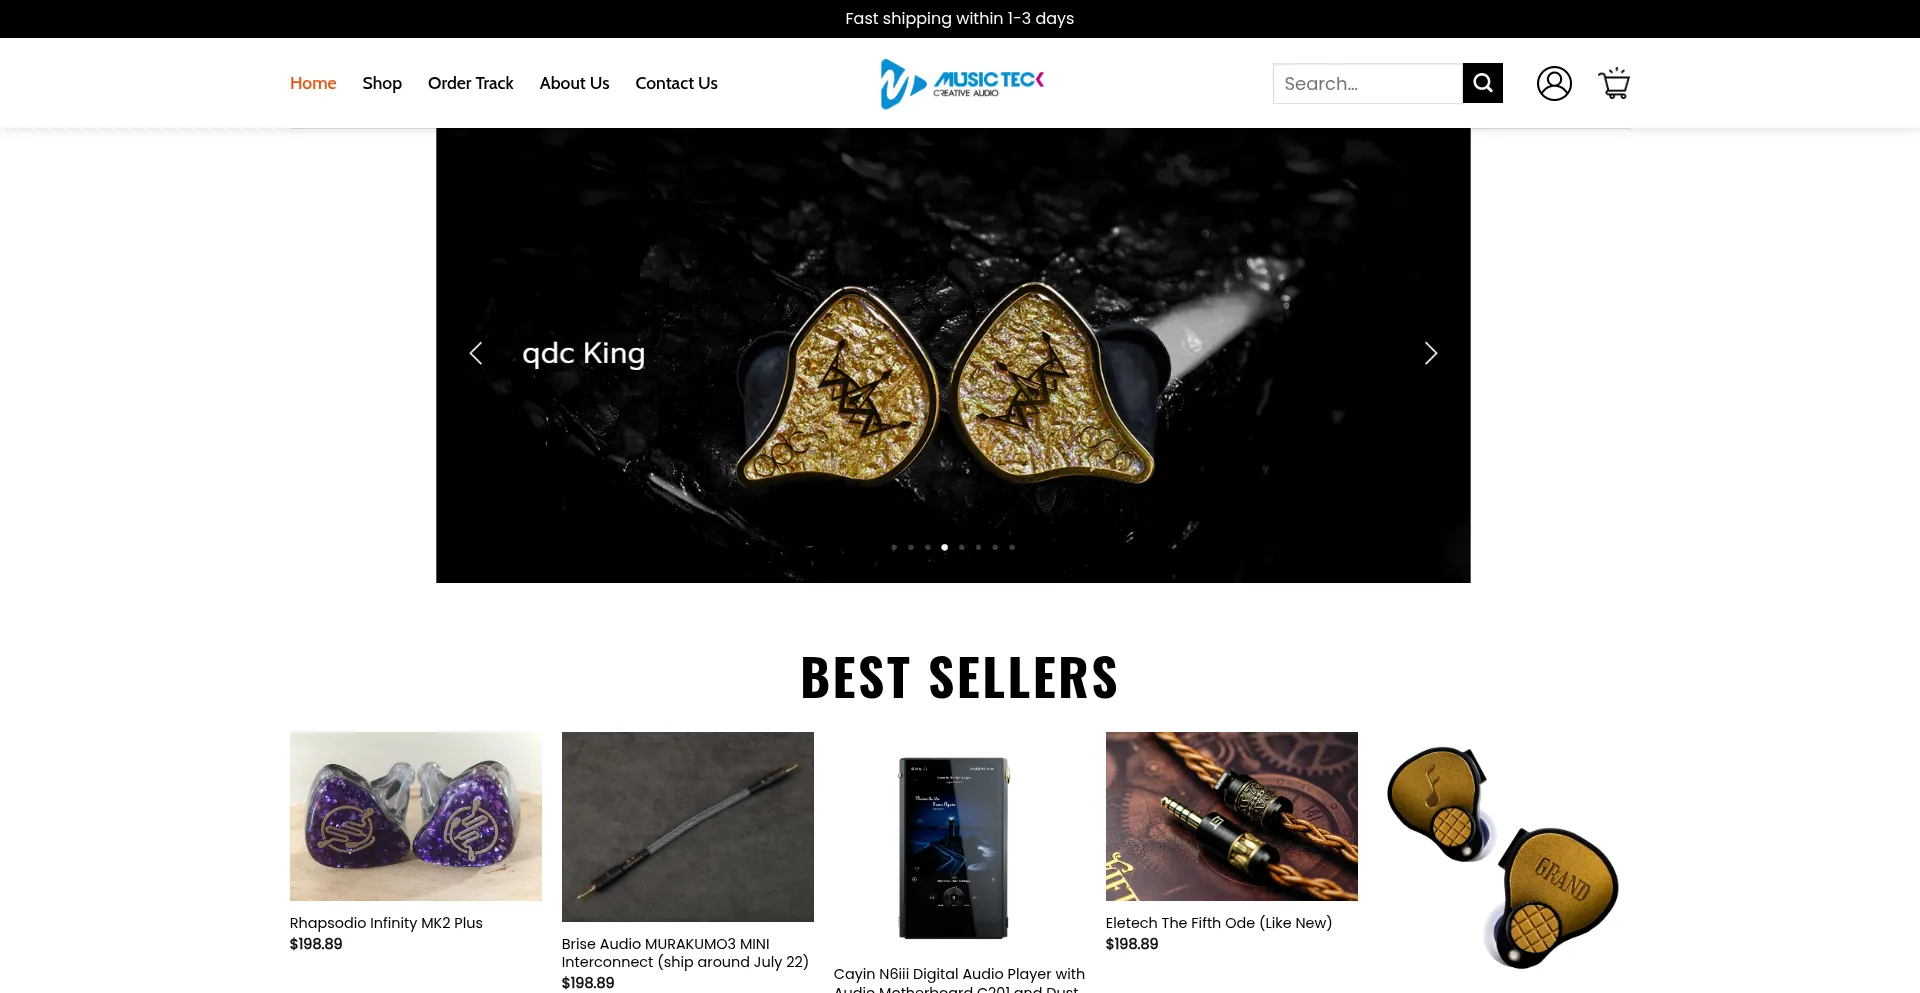The height and width of the screenshot is (993, 1920).
Task: Click the Brise Audio MURAKUMO3 cable thumbnail
Action: coord(688,827)
